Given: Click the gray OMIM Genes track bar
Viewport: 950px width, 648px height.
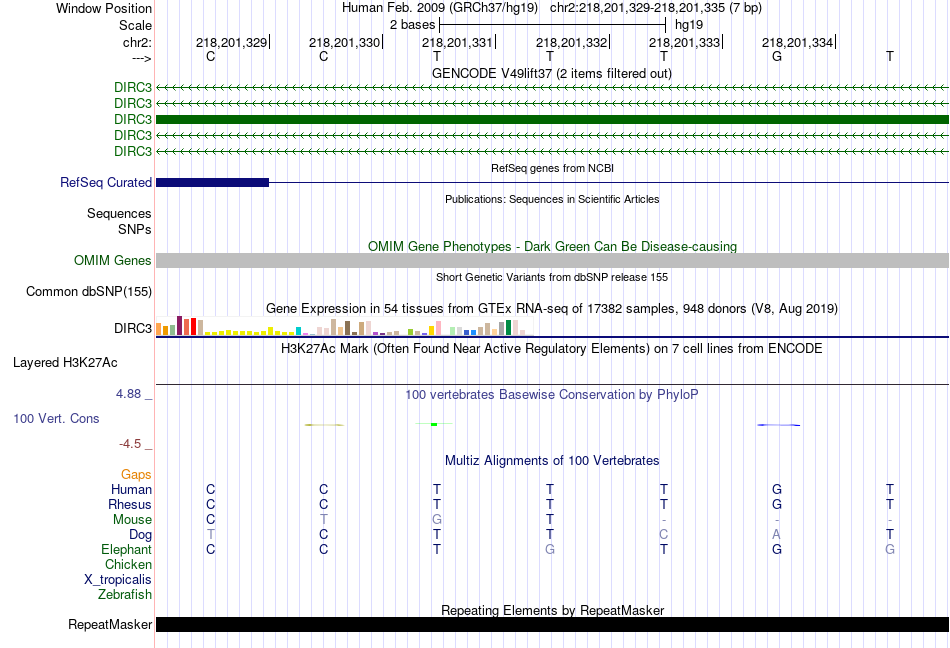Looking at the screenshot, I should click(x=552, y=260).
